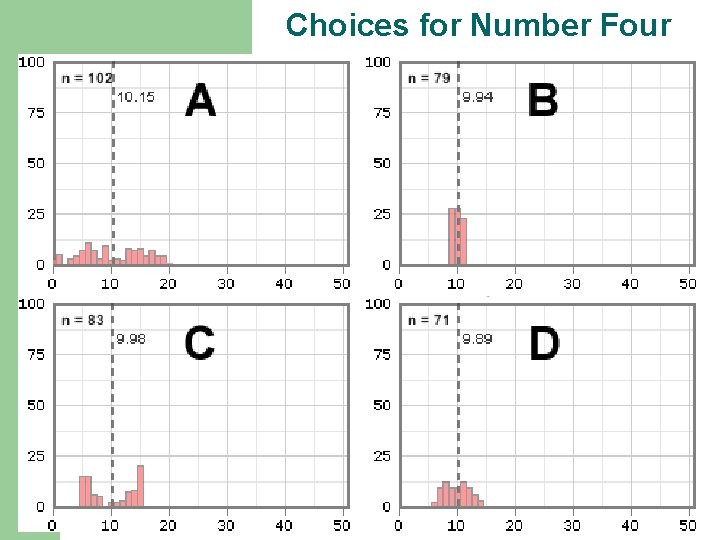Click the tallest bar in histogram B
Viewport: 720px width, 540px height.
[453, 238]
